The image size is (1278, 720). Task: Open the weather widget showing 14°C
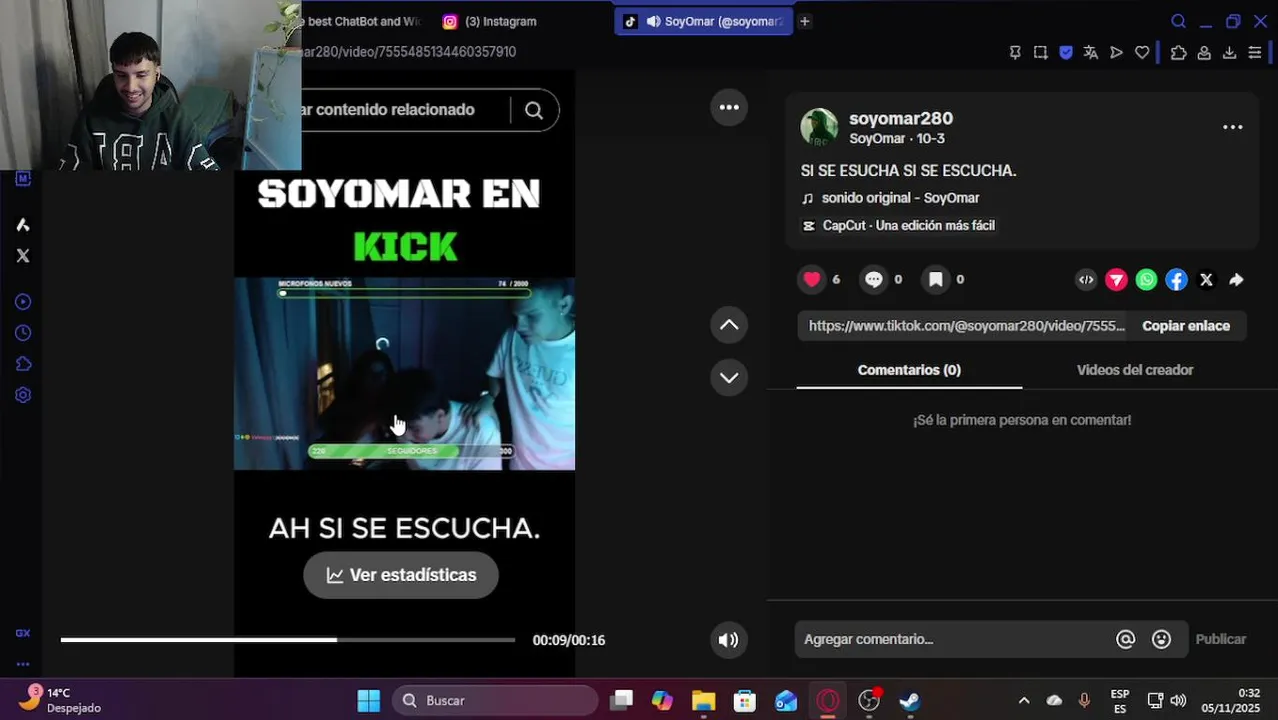coord(60,700)
